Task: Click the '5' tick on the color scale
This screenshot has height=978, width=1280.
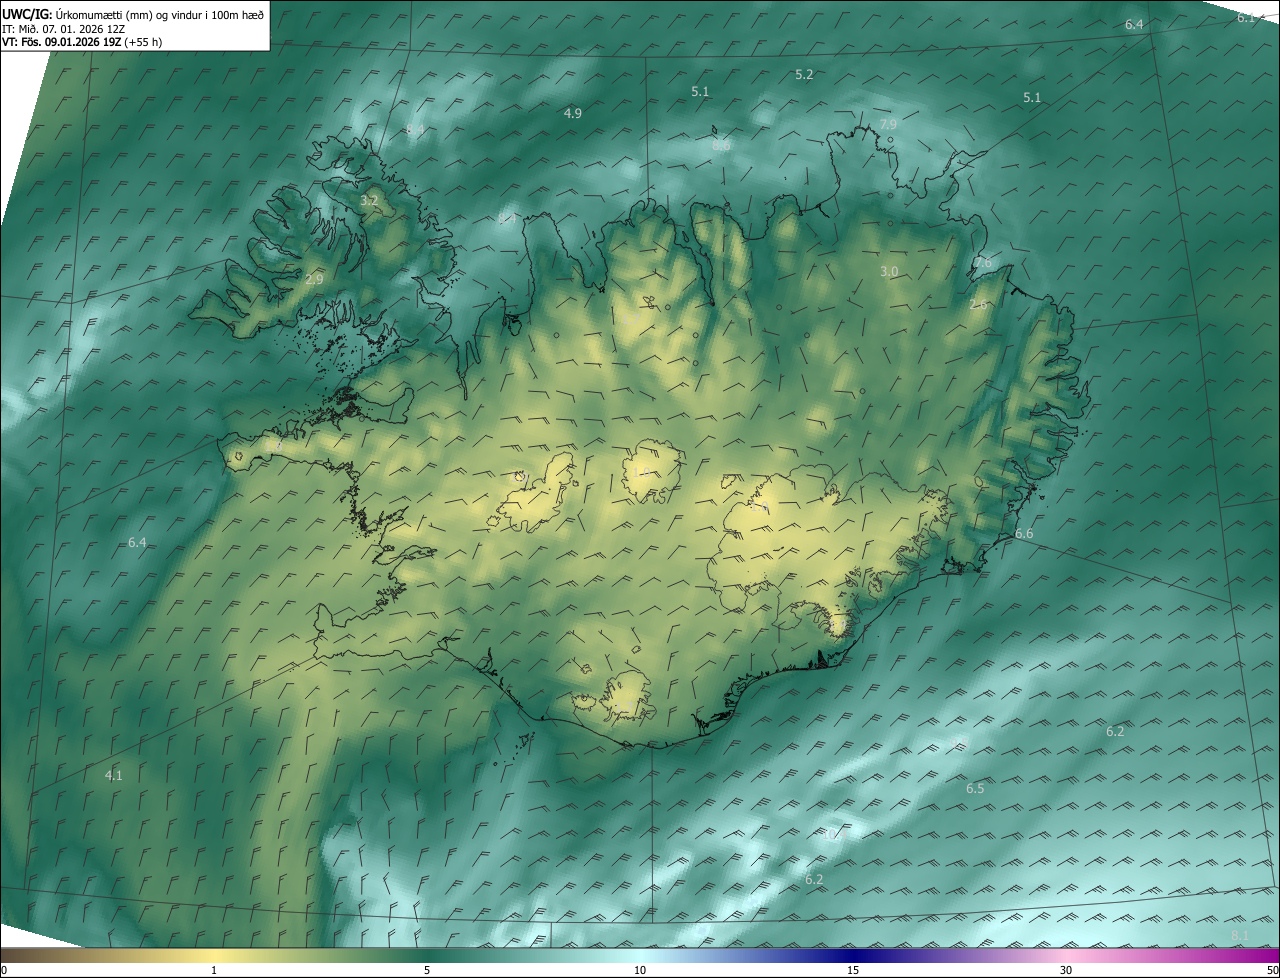Action: point(427,970)
